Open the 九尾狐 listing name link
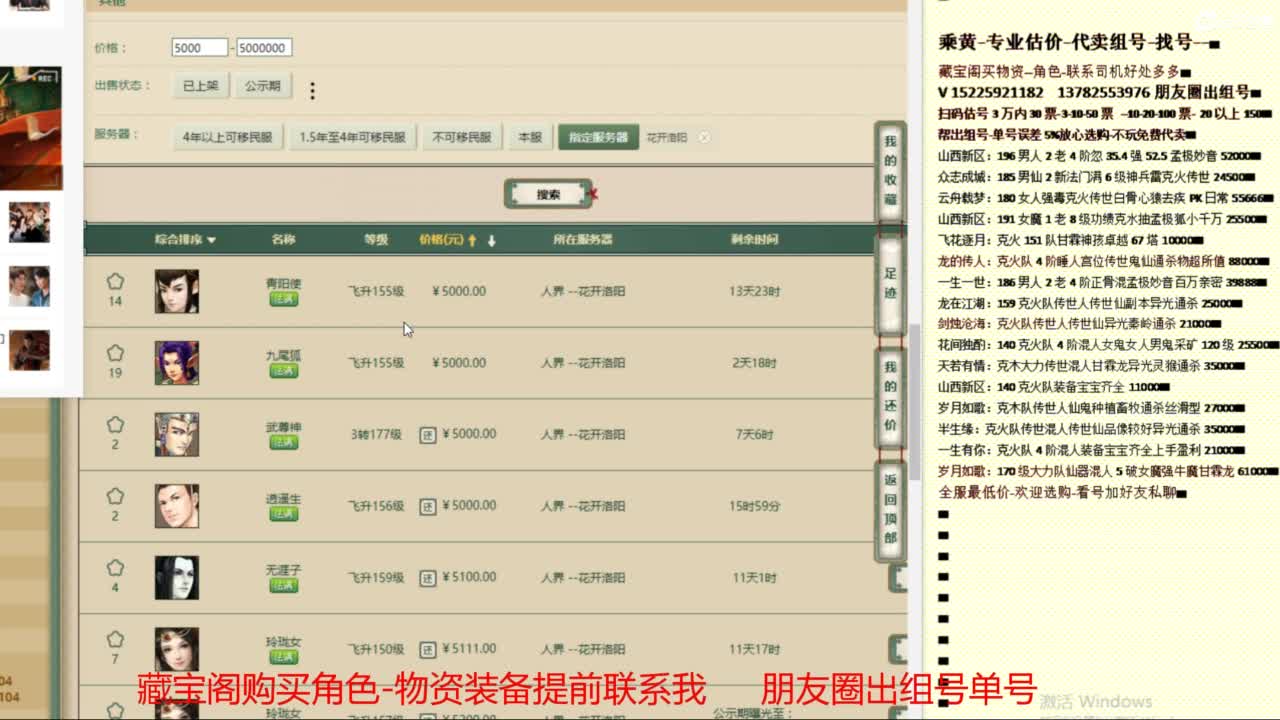Image resolution: width=1280 pixels, height=720 pixels. 283,355
